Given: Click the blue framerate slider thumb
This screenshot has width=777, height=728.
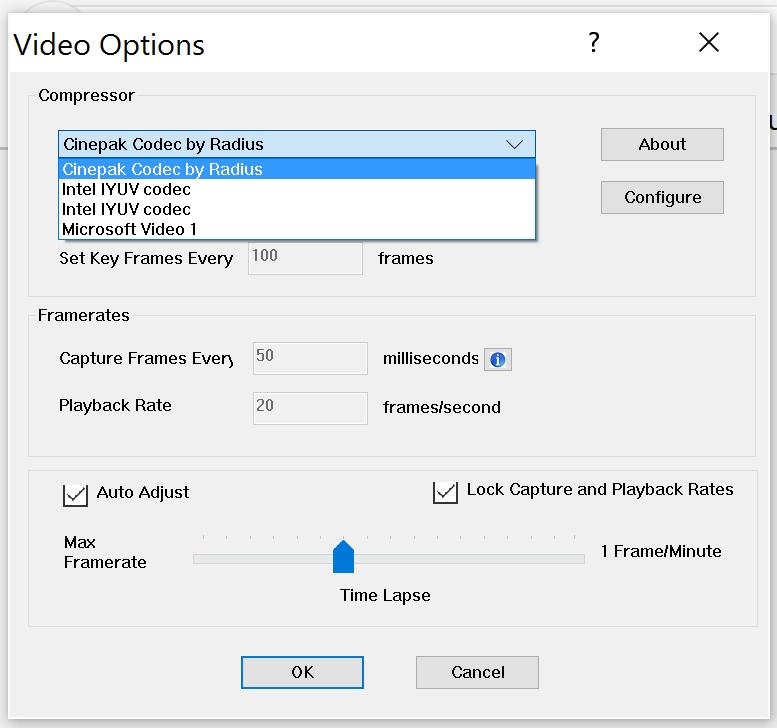Looking at the screenshot, I should coord(343,557).
